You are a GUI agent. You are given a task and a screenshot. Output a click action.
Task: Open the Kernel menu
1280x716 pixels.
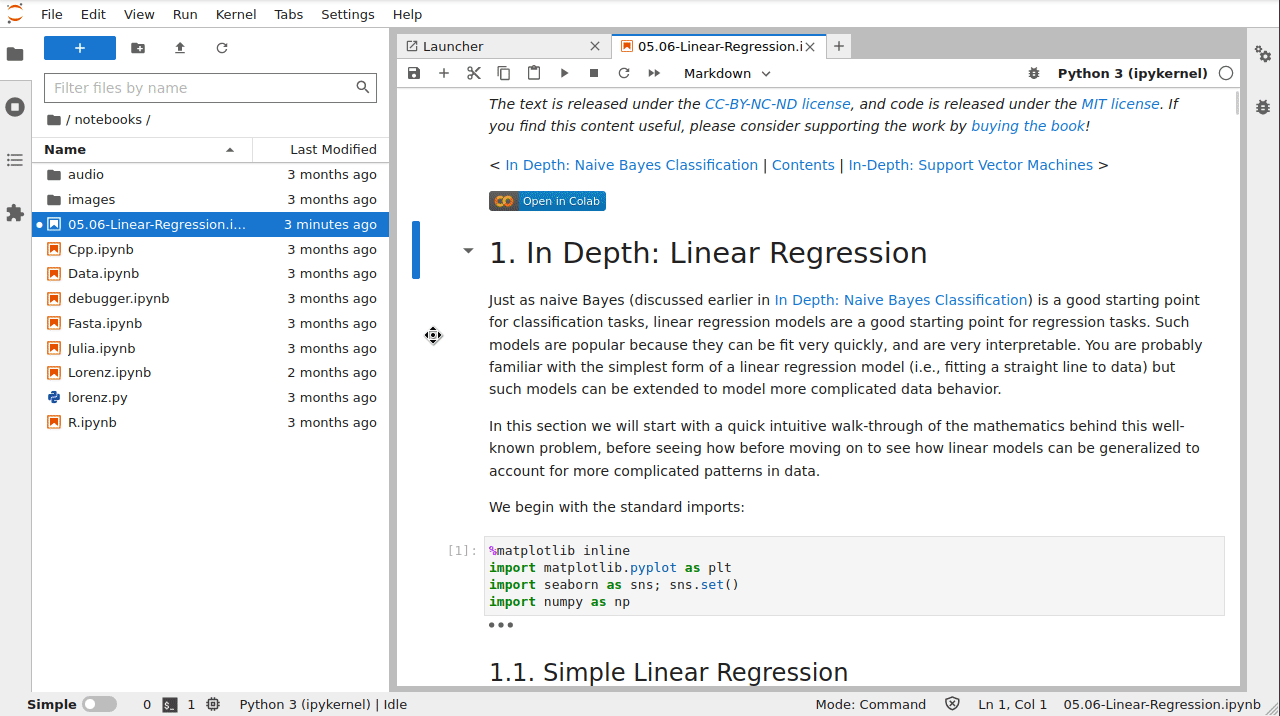(236, 14)
